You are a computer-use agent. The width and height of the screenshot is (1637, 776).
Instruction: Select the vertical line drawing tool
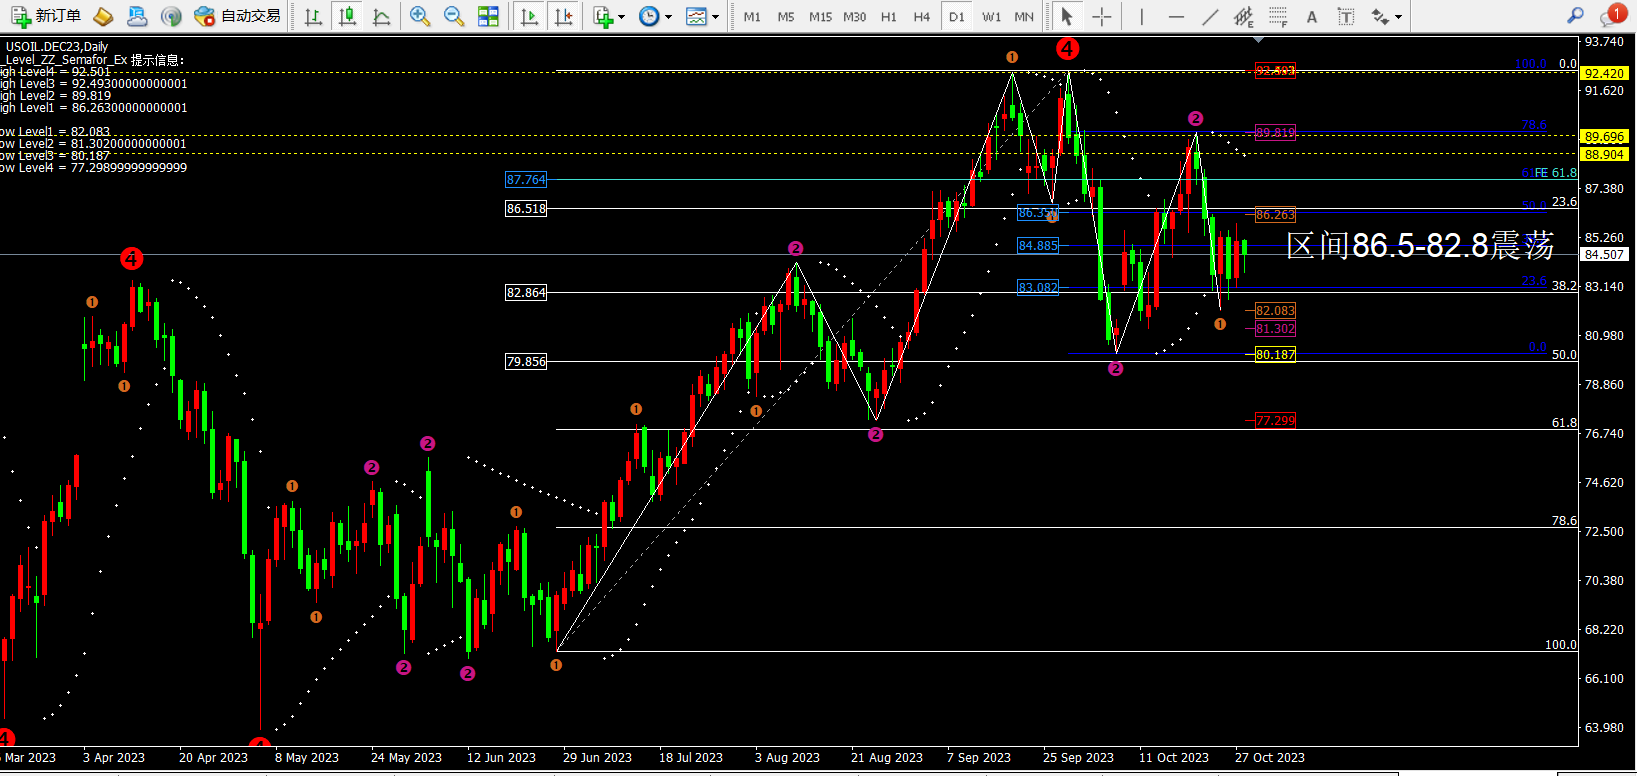click(x=1141, y=16)
